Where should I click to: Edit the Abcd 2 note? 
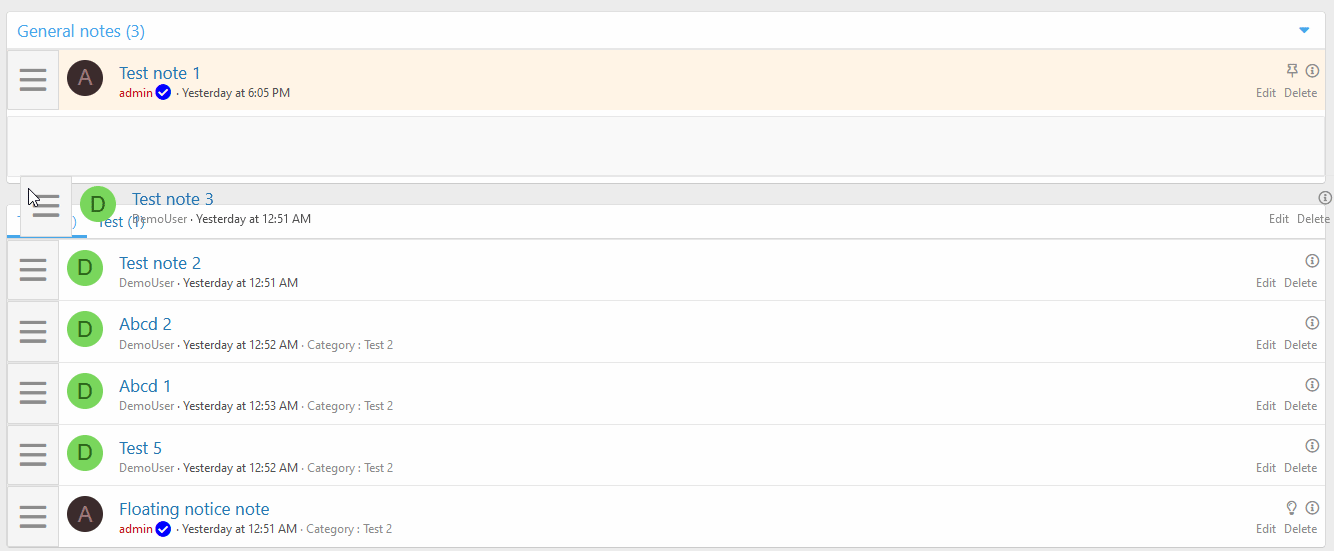[1266, 345]
